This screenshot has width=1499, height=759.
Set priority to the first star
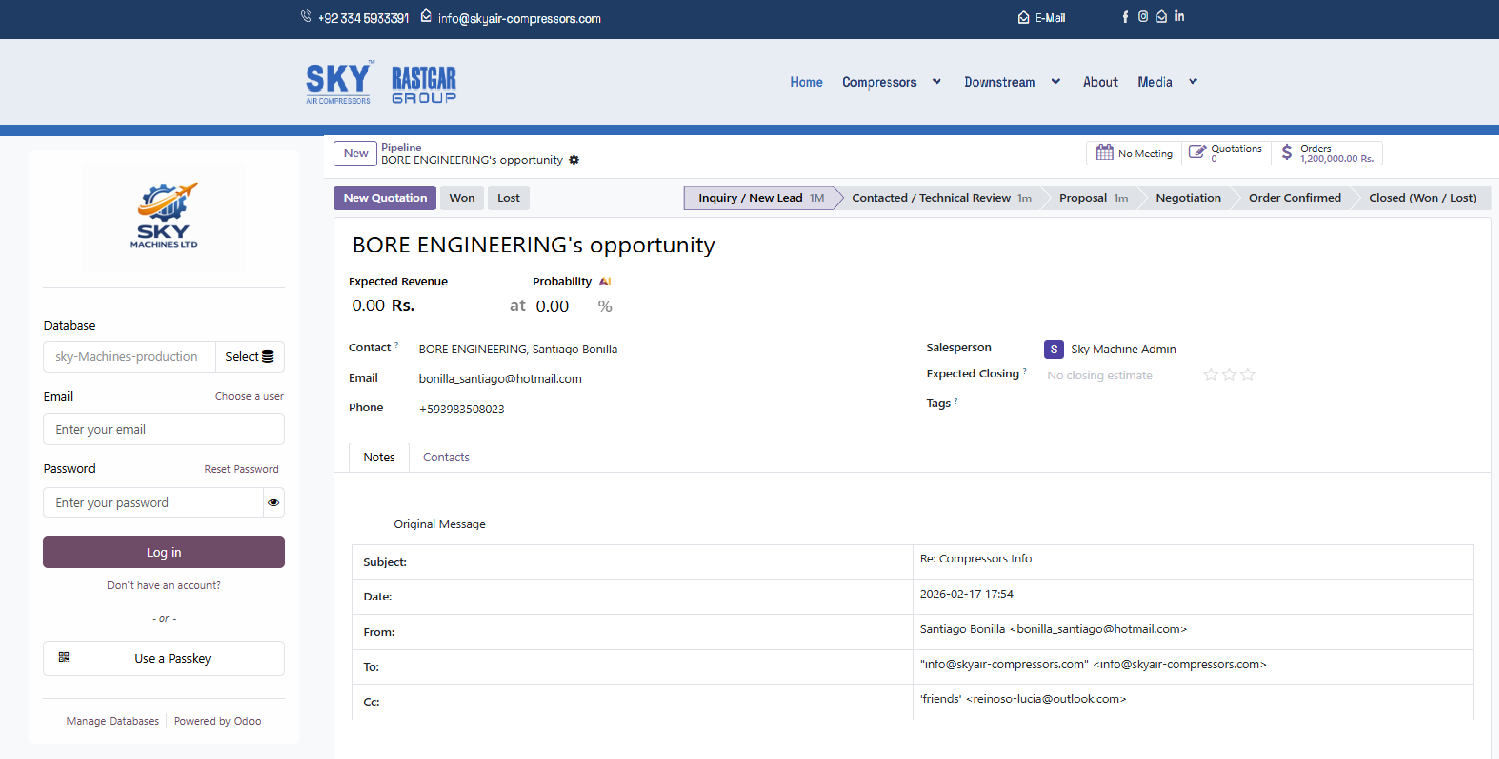click(1211, 375)
